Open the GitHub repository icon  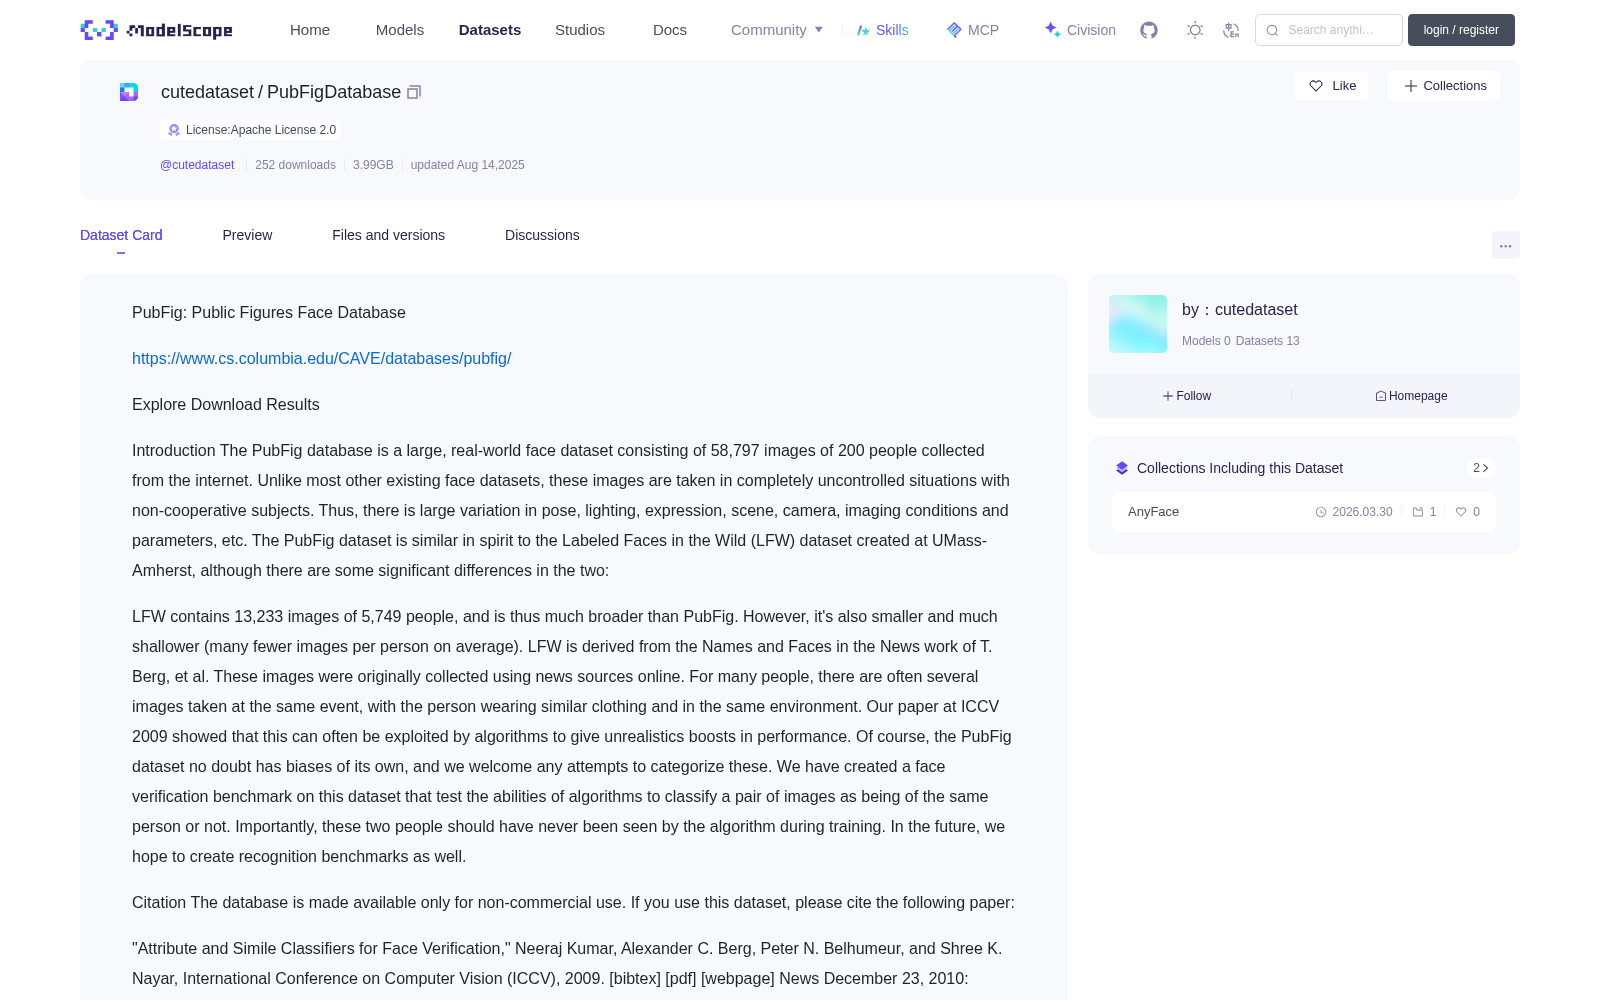pos(1149,30)
